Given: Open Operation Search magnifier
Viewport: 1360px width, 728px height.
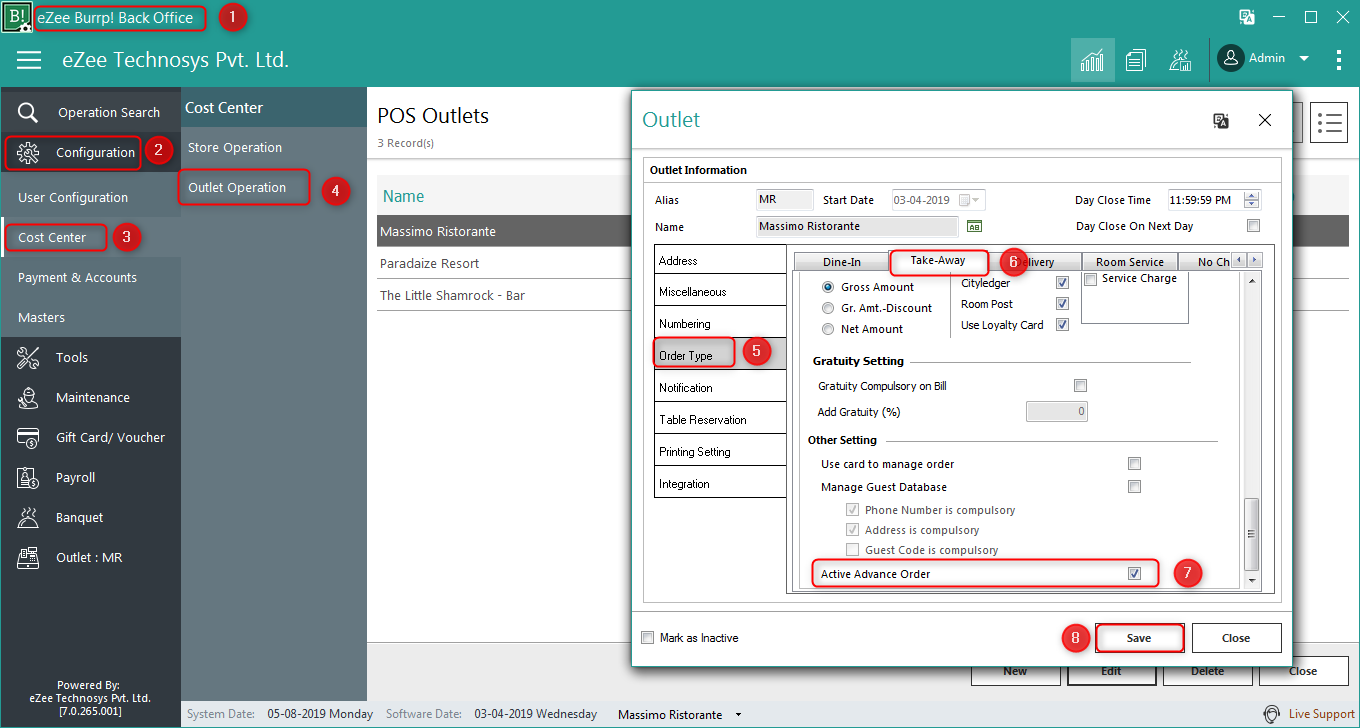Looking at the screenshot, I should 28,112.
